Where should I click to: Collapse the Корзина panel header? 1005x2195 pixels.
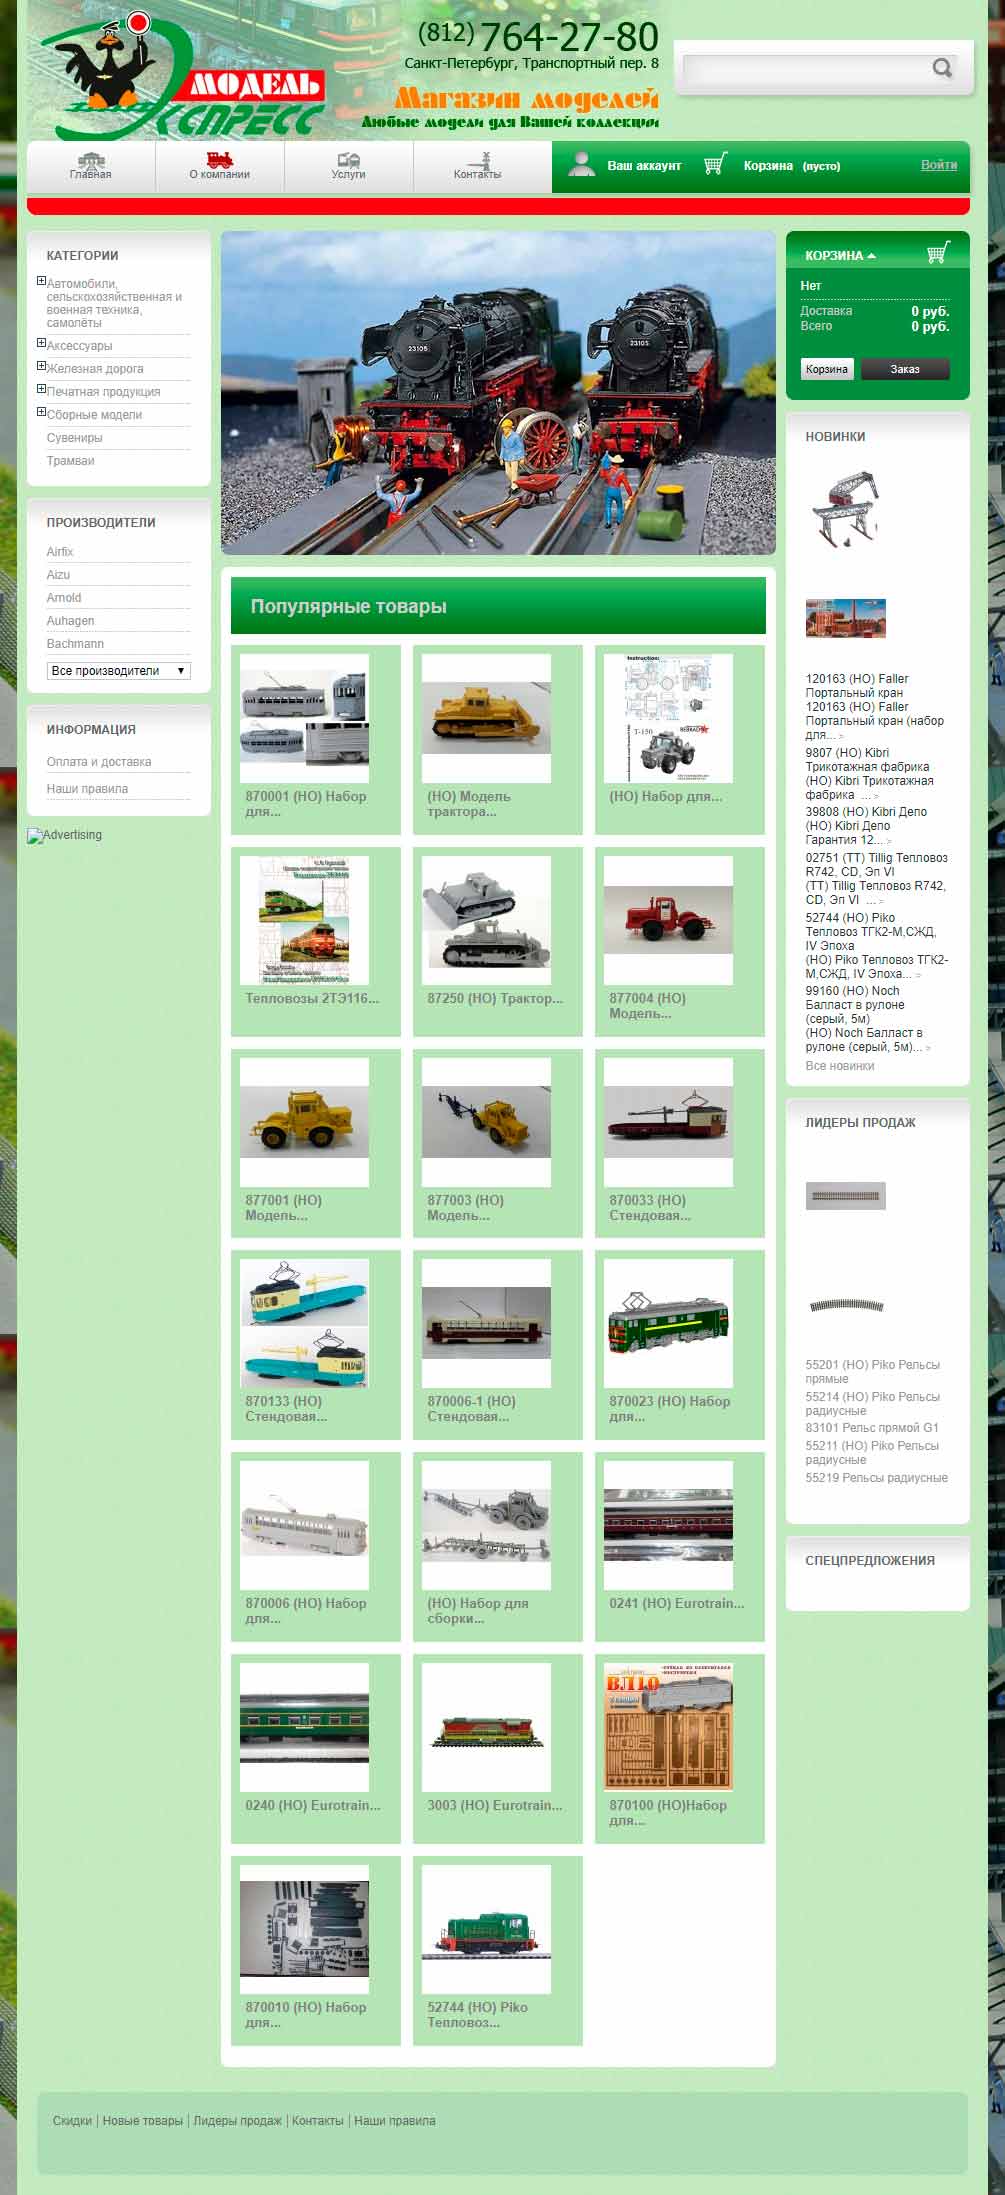pos(840,256)
